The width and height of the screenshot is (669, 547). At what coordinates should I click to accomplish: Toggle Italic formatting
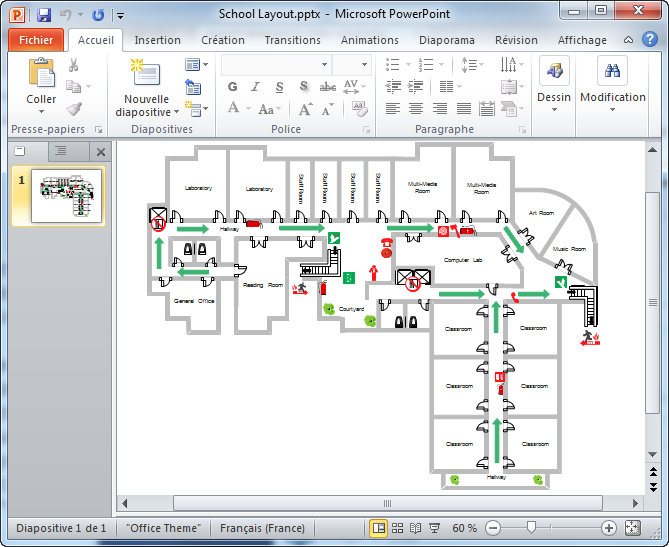tap(256, 87)
